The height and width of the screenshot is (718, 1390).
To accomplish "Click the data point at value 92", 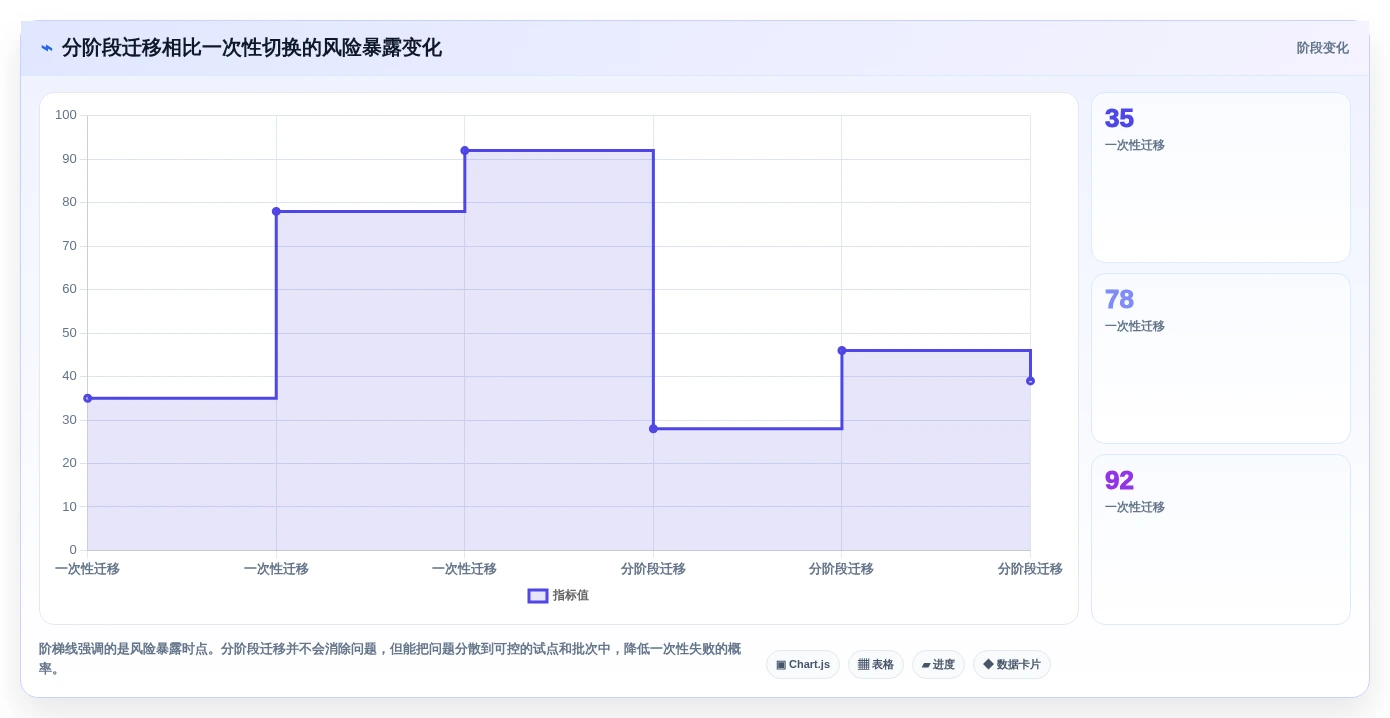I will pos(465,151).
